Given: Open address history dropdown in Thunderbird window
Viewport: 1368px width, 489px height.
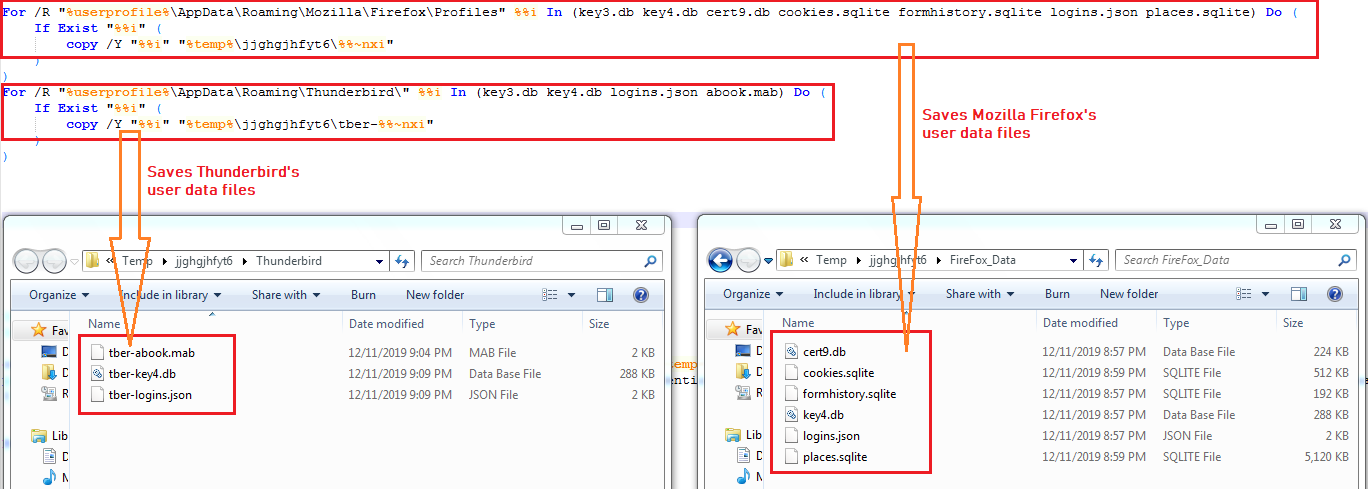Looking at the screenshot, I should click(379, 261).
